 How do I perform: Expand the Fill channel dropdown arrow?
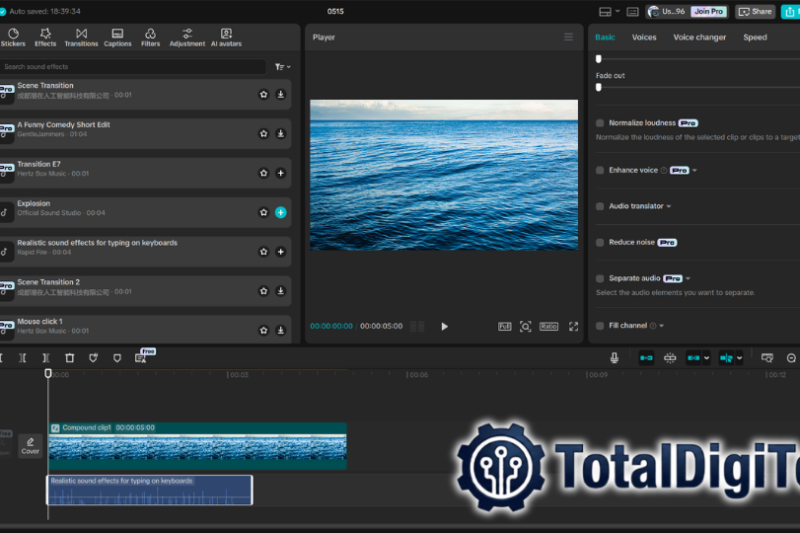[662, 326]
